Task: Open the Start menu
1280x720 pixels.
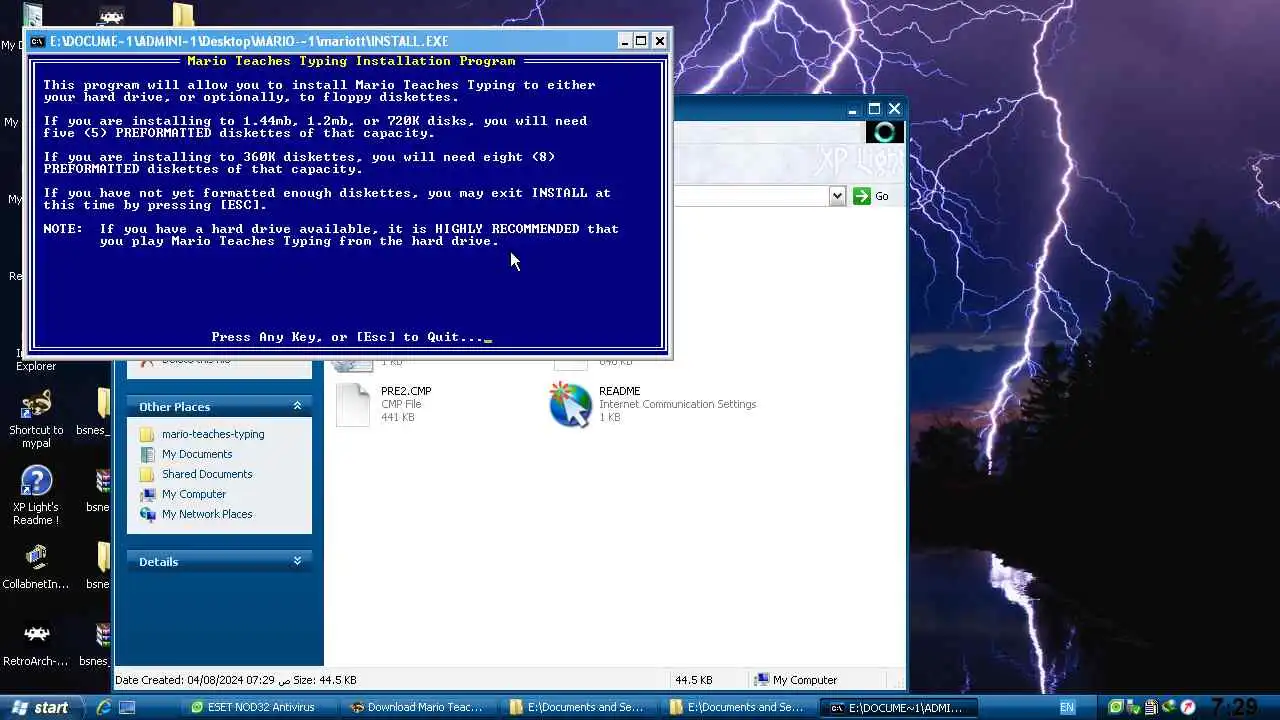Action: 40,707
